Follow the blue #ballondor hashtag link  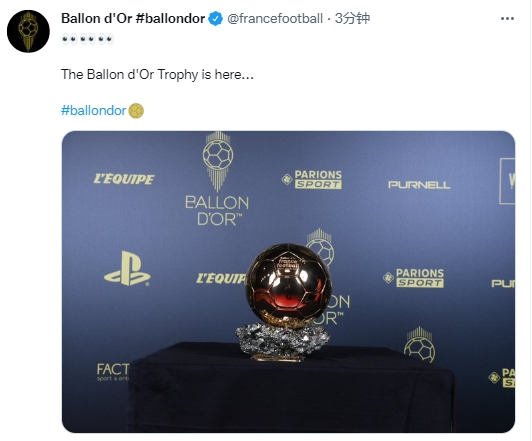[x=93, y=111]
